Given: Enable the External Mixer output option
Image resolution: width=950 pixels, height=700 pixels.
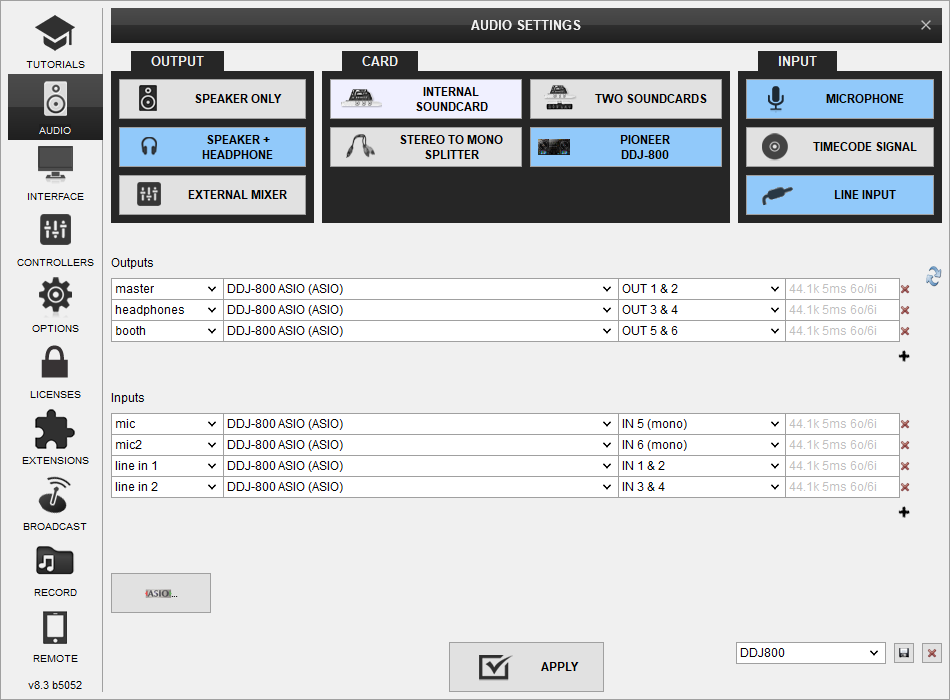Looking at the screenshot, I should (x=212, y=195).
